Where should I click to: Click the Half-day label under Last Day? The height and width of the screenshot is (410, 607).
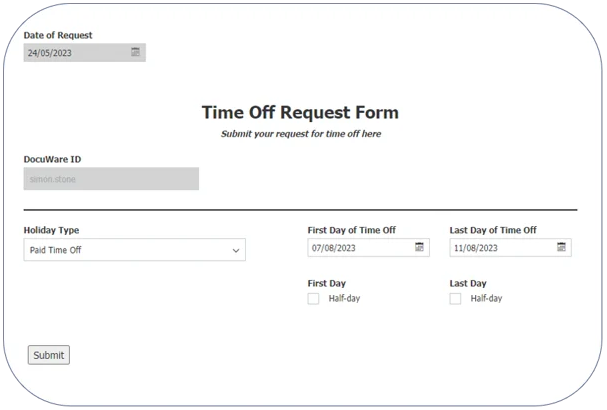[x=486, y=298]
